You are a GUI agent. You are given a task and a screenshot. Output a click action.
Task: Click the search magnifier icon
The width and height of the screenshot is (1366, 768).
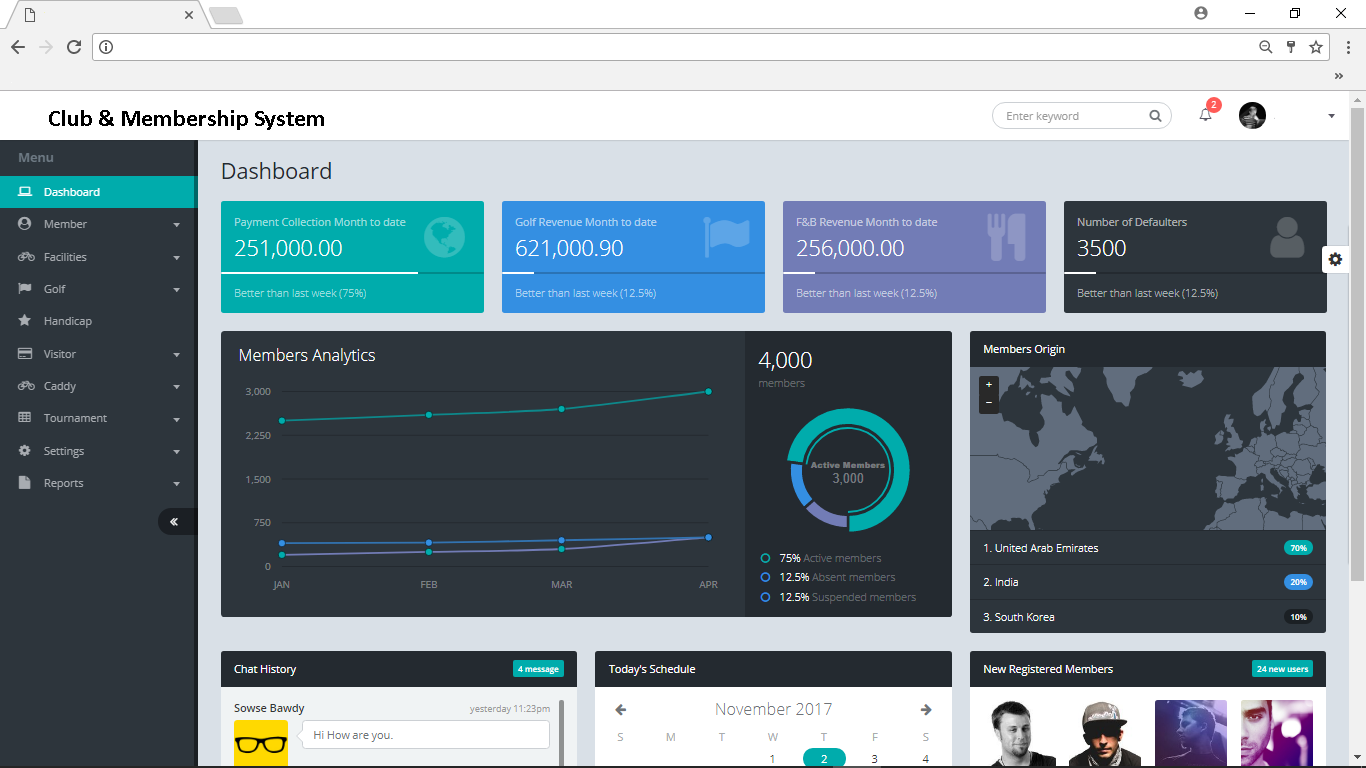1155,116
